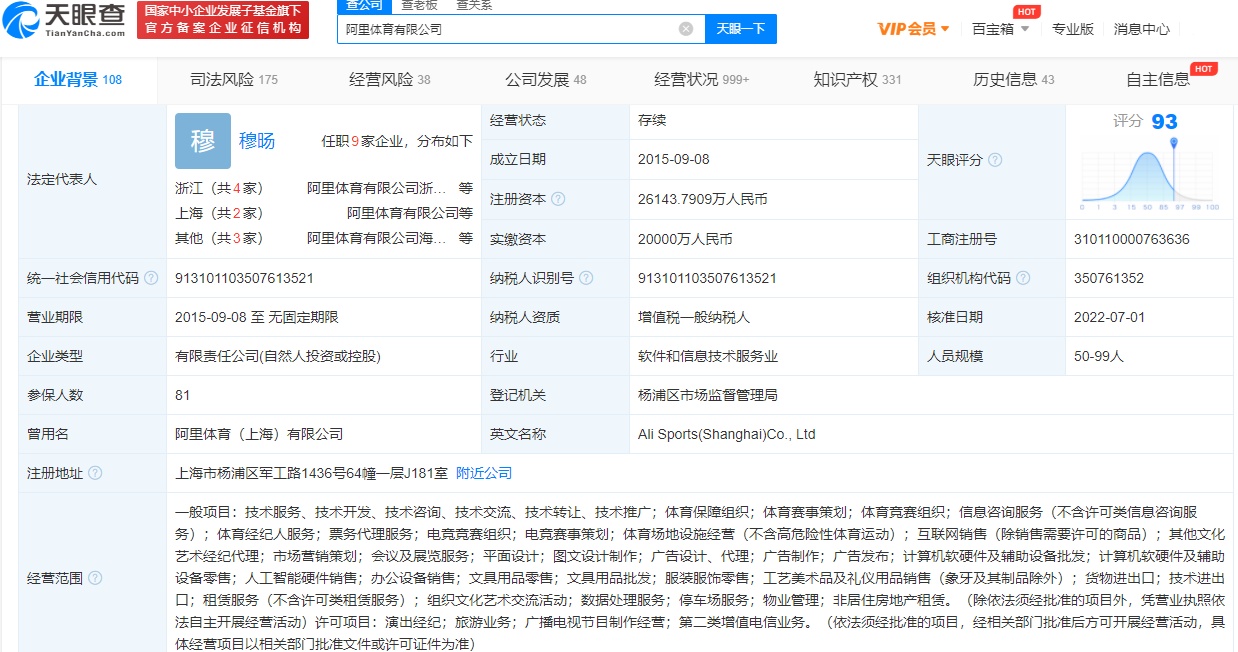Click the help icon beside 纳税人识别号
This screenshot has width=1238, height=652.
click(586, 278)
